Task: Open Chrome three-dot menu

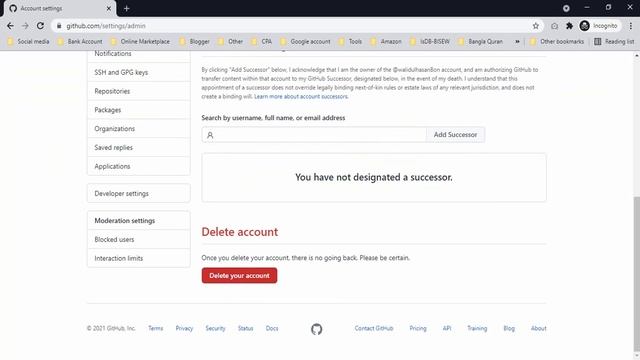Action: [x=631, y=26]
